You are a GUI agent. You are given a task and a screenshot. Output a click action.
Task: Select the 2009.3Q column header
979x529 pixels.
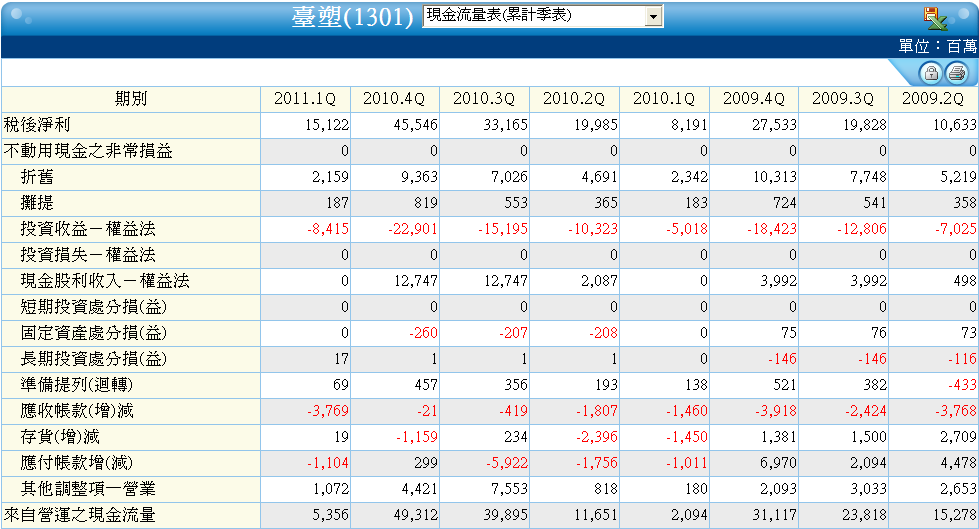tap(844, 99)
